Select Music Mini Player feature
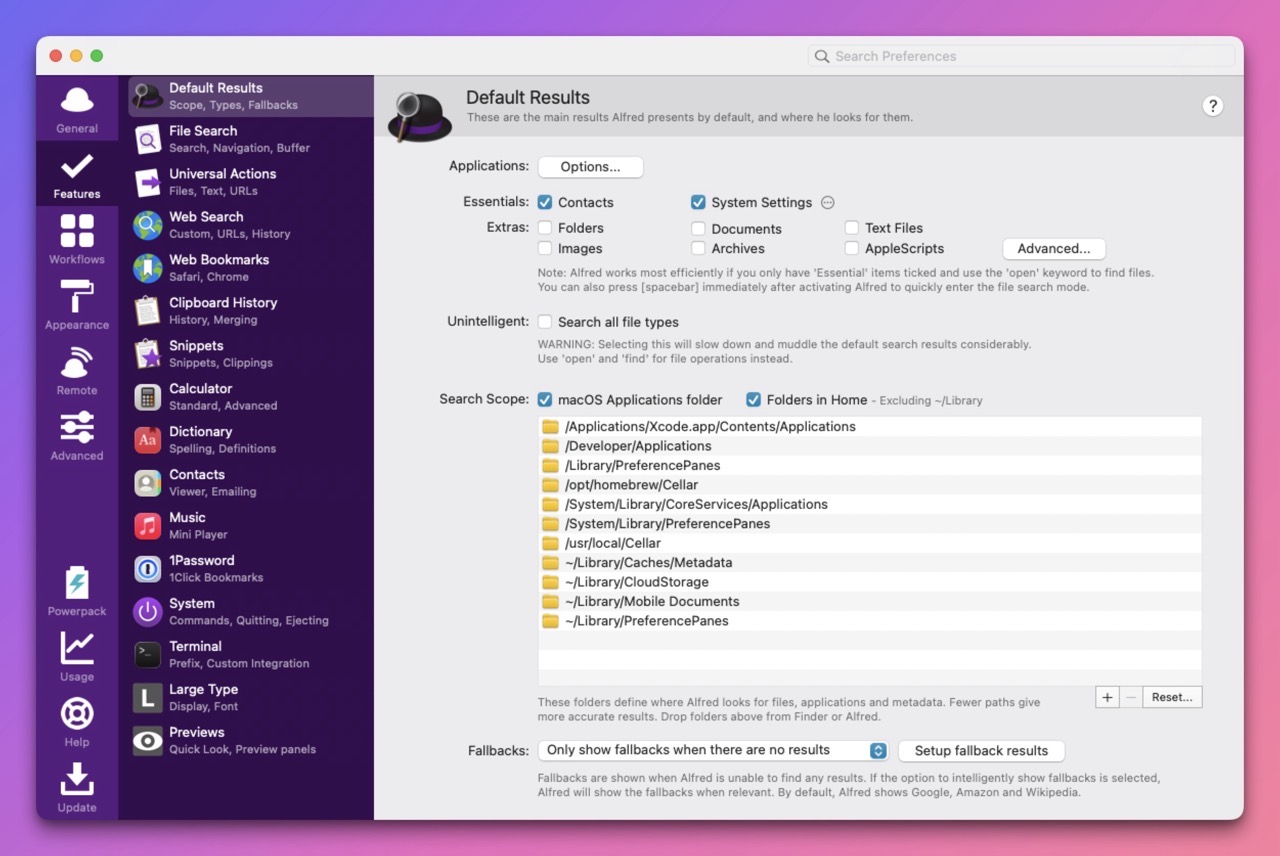1280x856 pixels. [250, 526]
